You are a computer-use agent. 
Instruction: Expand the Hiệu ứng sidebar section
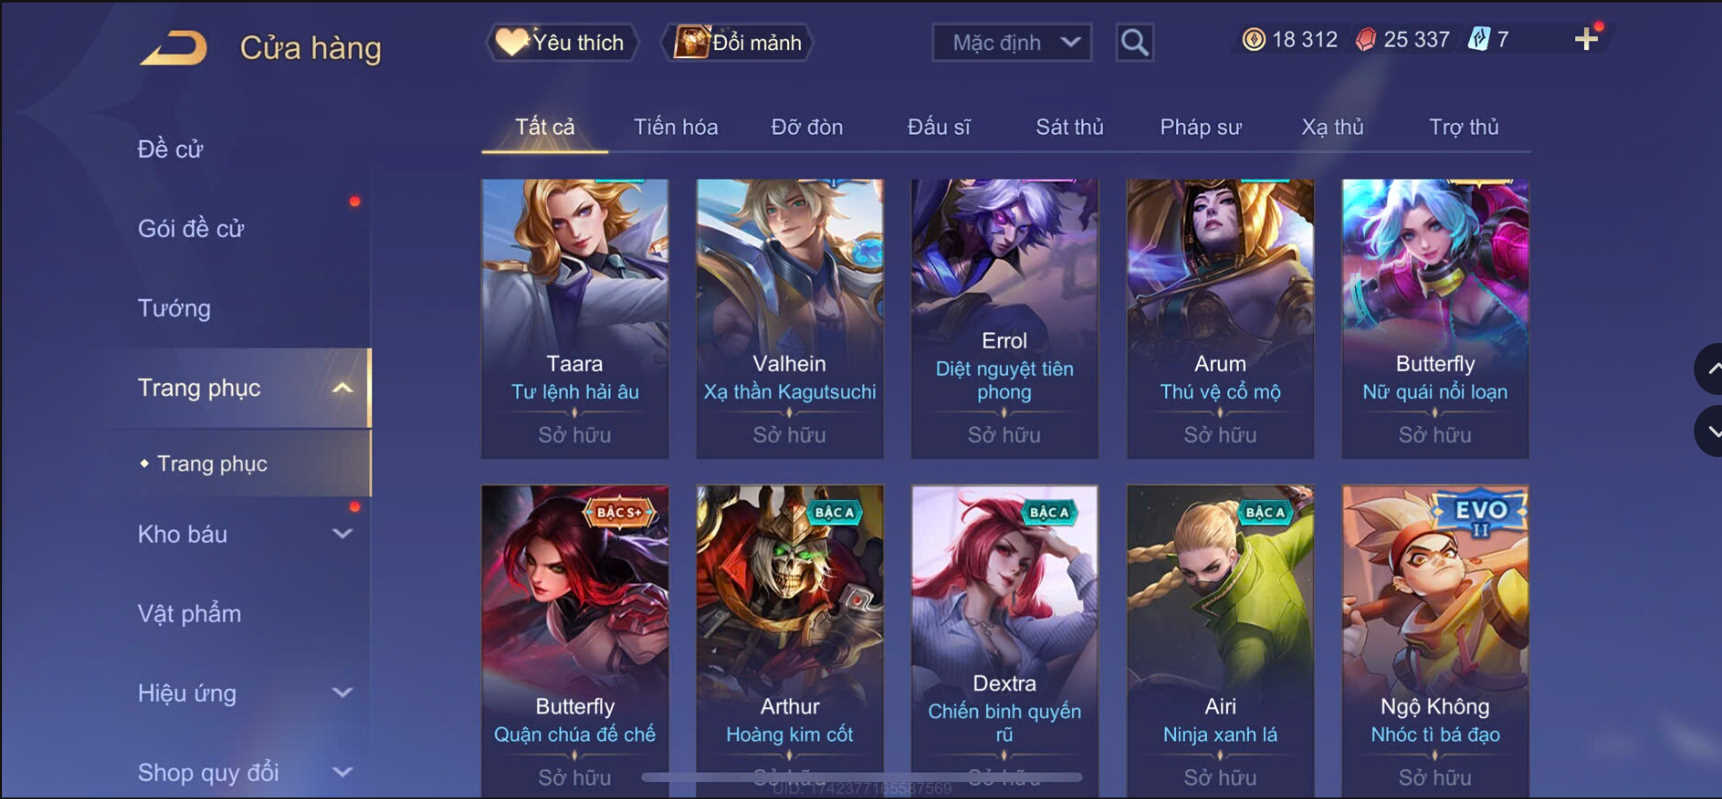(x=342, y=693)
